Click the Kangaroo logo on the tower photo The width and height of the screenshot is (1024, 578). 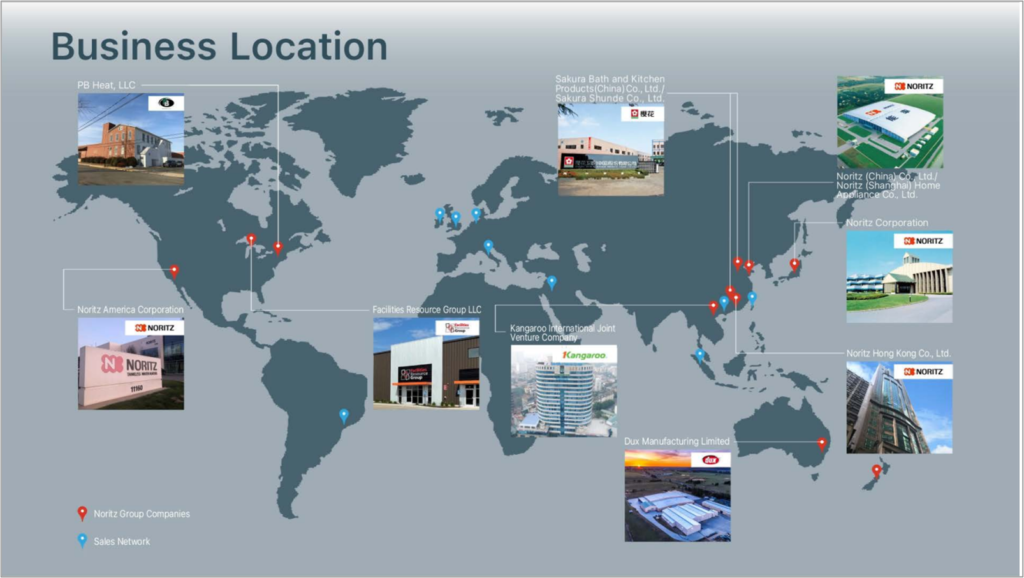(x=584, y=355)
